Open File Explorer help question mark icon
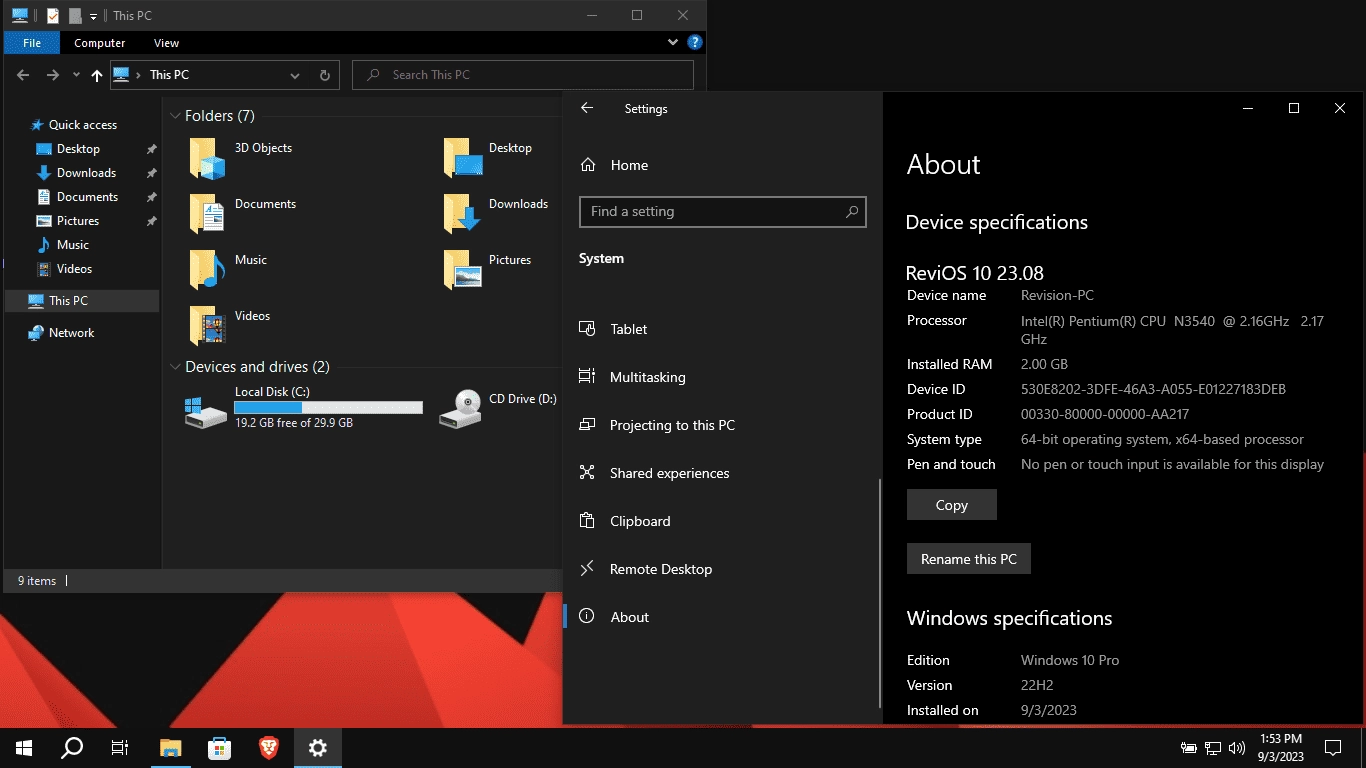Image resolution: width=1366 pixels, height=768 pixels. [x=695, y=43]
